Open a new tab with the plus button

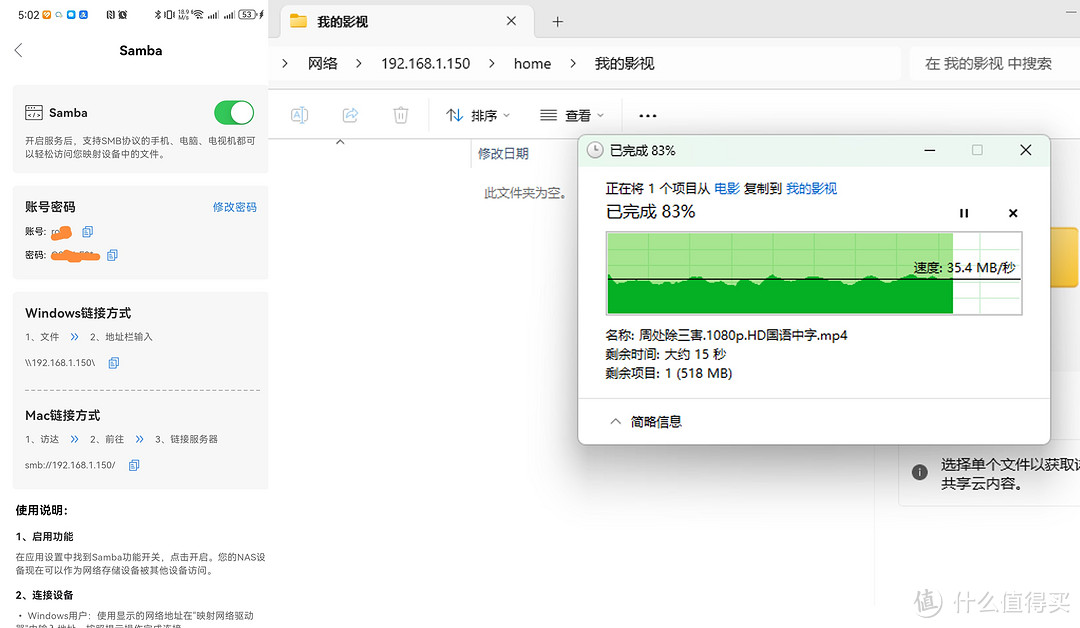[557, 20]
